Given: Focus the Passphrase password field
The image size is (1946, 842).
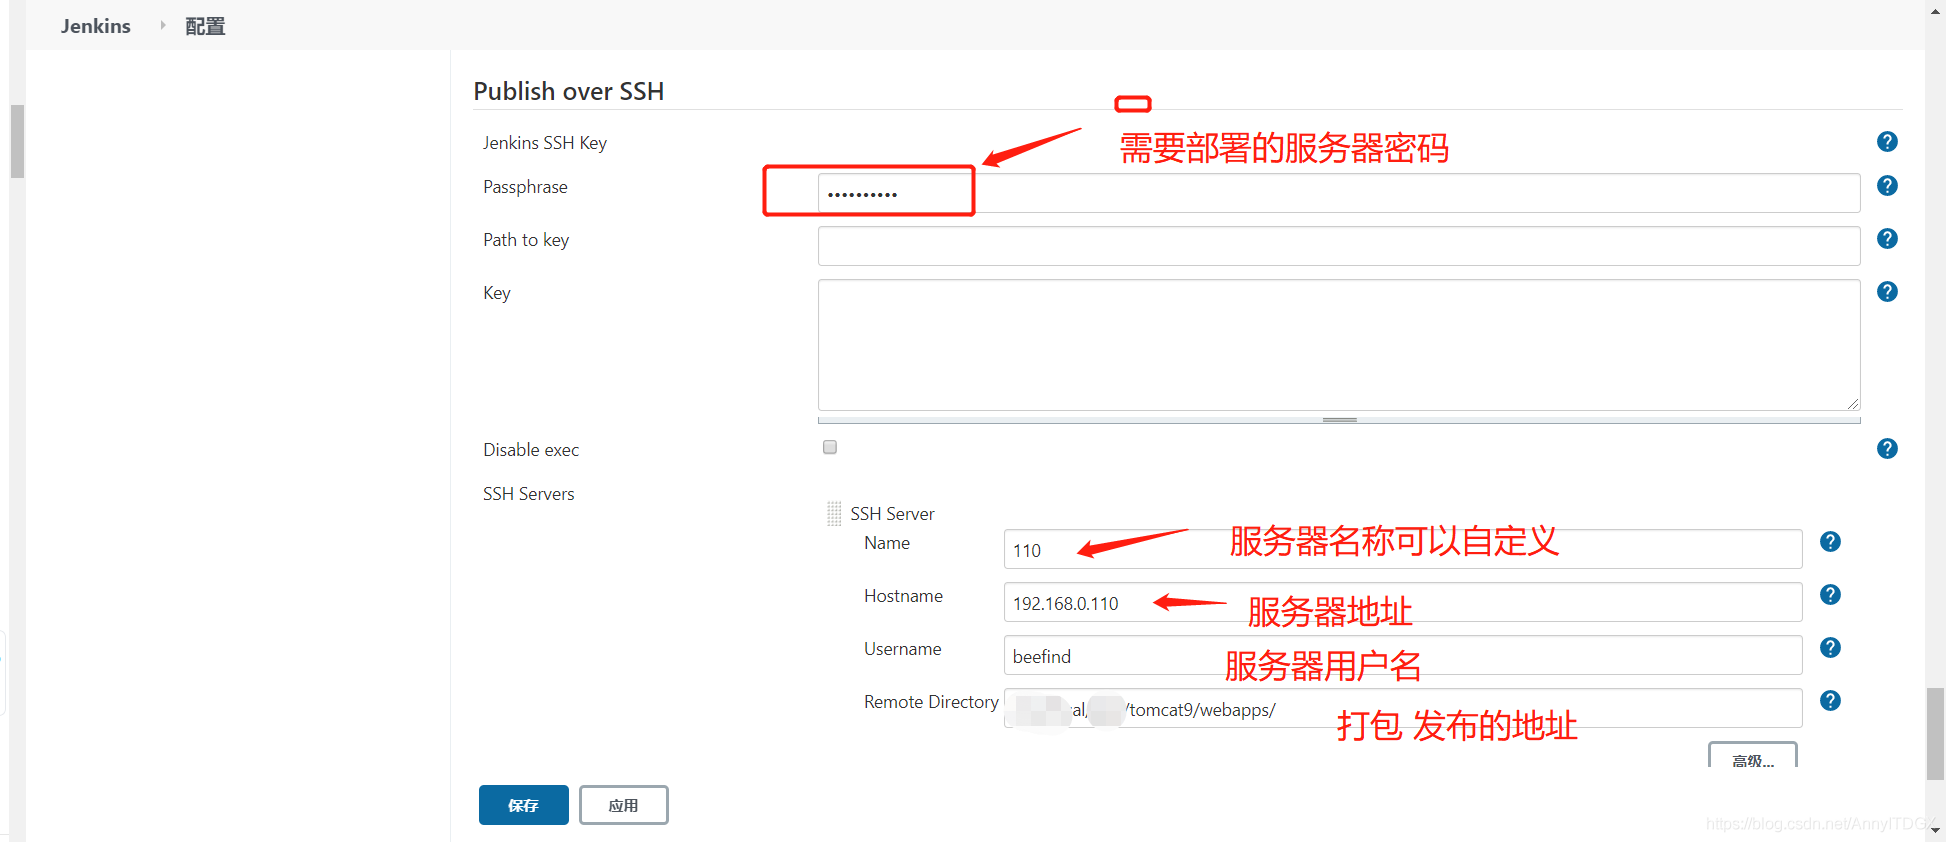Looking at the screenshot, I should pos(1339,193).
